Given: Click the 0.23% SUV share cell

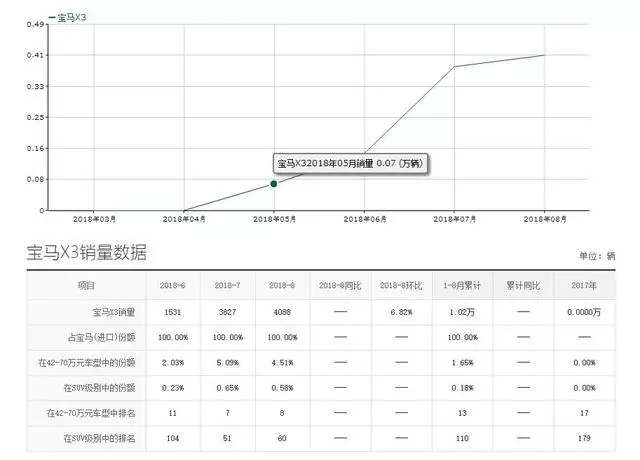Looking at the screenshot, I should point(173,388).
